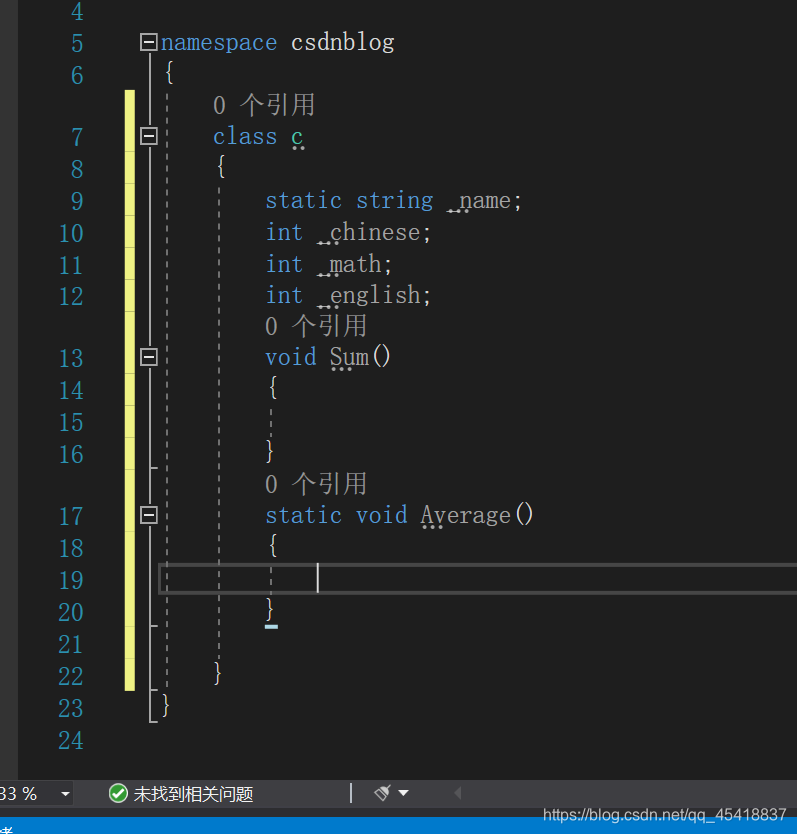Collapse the static void Average() method
The width and height of the screenshot is (797, 834).
pyautogui.click(x=148, y=515)
